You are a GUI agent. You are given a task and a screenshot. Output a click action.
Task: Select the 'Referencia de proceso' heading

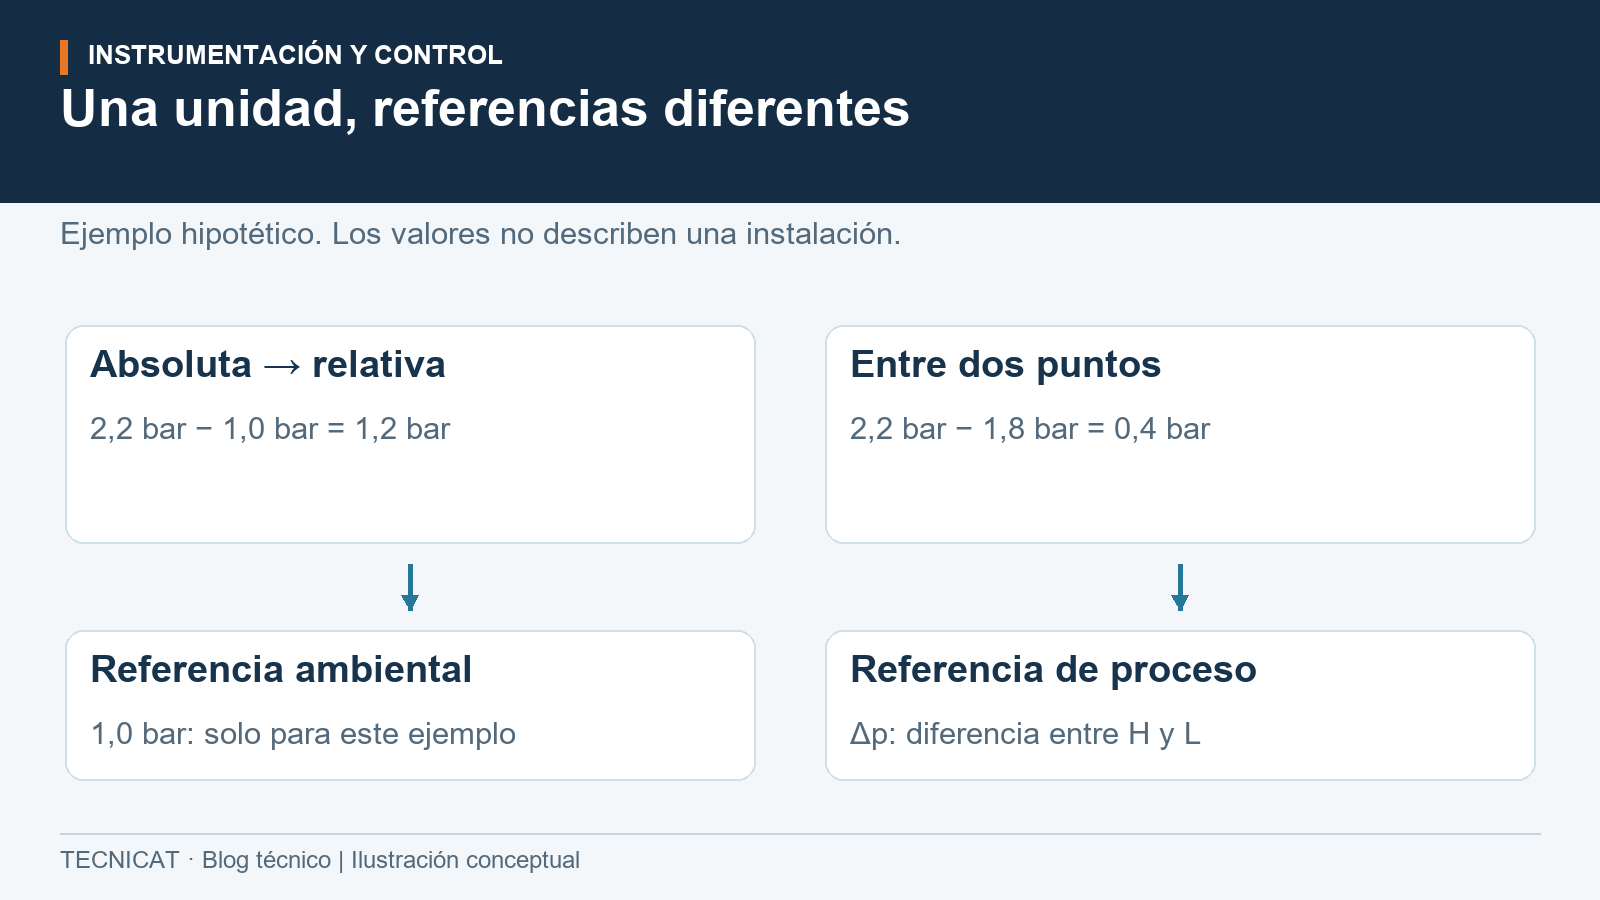coord(1053,670)
